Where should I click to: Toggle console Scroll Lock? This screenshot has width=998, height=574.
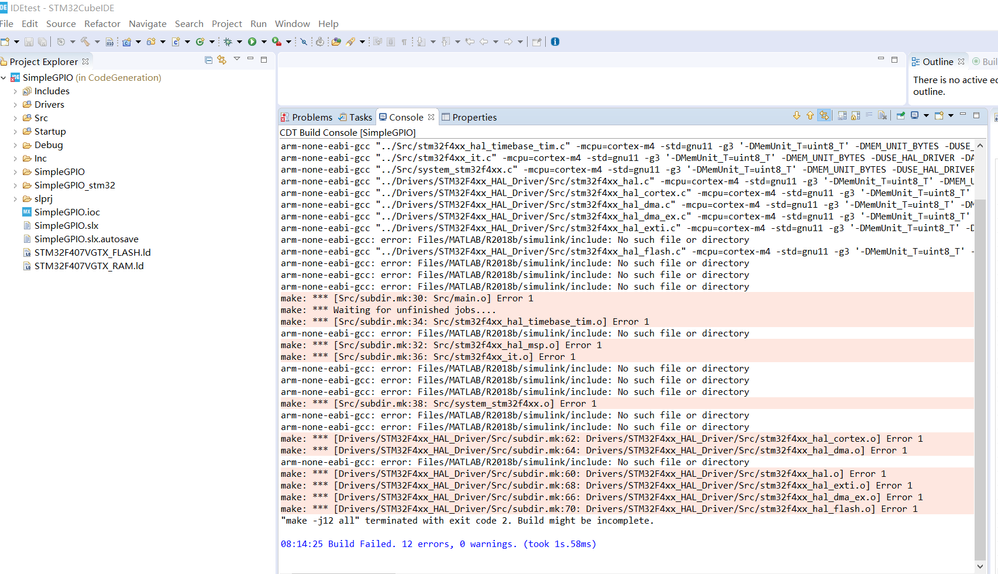[x=855, y=116]
